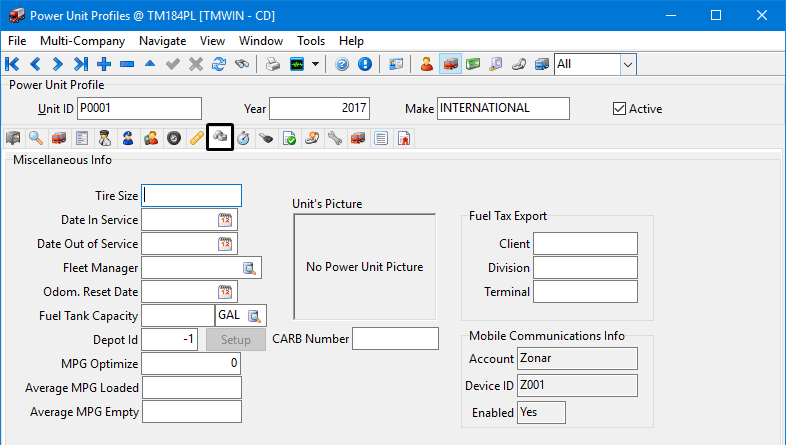The image size is (786, 445).
Task: Open the Navigate menu
Action: (x=162, y=41)
